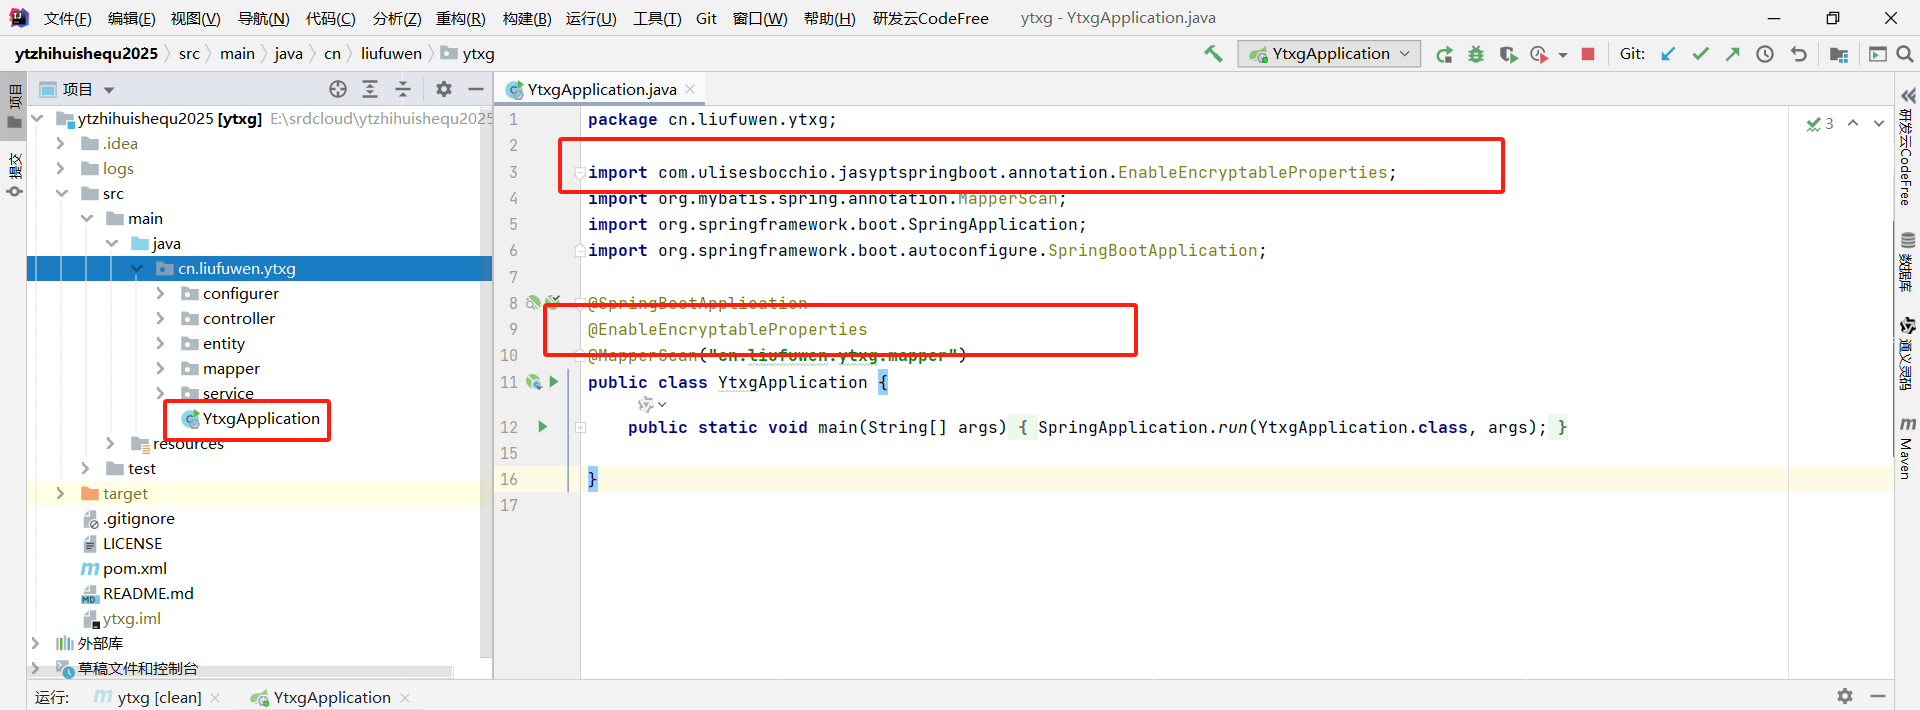Viewport: 1920px width, 710px height.
Task: Select the .gitignore file
Action: coord(128,519)
